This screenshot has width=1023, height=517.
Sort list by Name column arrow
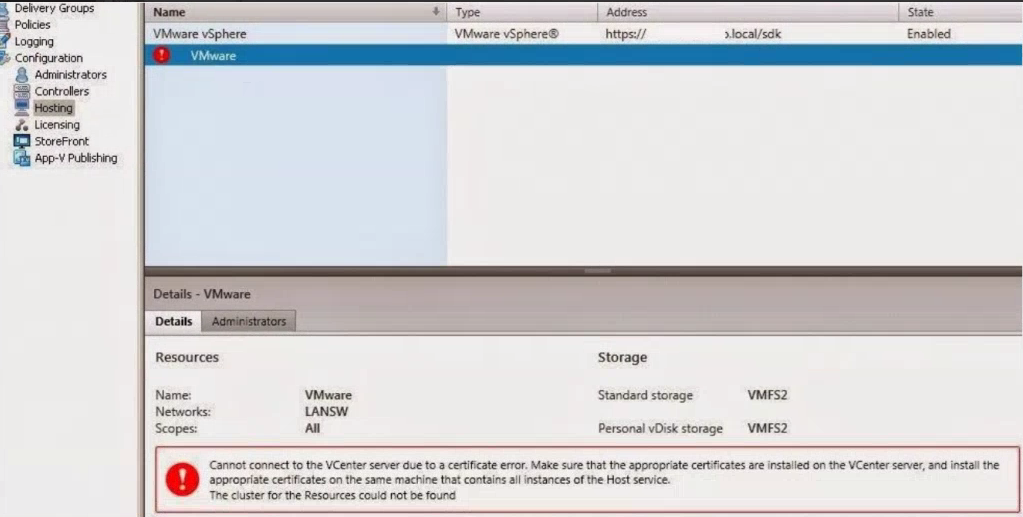point(436,12)
